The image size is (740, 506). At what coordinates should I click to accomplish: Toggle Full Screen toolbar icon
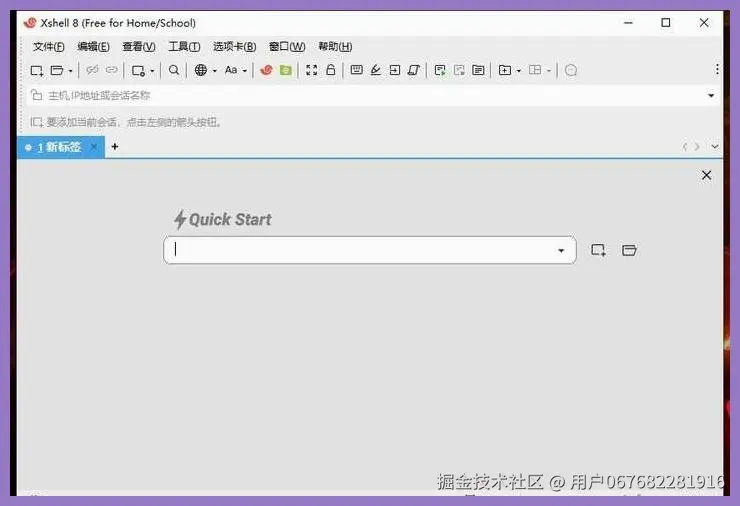pyautogui.click(x=311, y=70)
